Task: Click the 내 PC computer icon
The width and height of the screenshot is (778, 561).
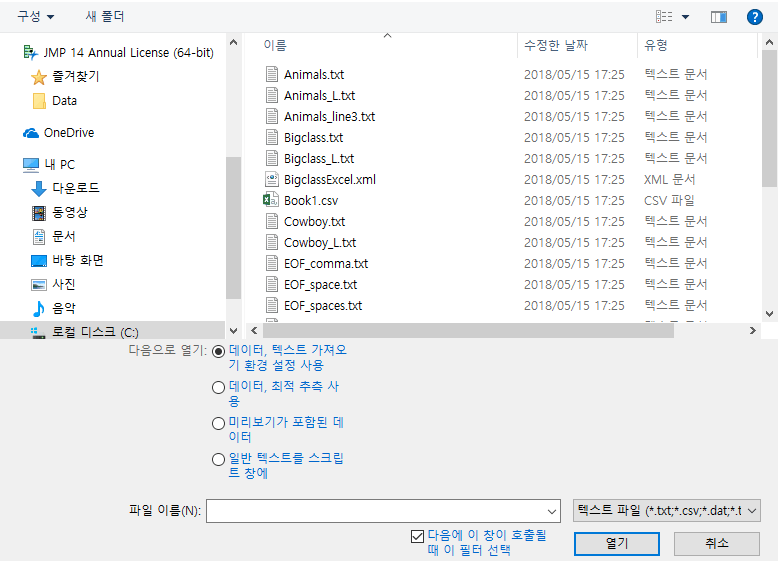Action: [x=31, y=165]
